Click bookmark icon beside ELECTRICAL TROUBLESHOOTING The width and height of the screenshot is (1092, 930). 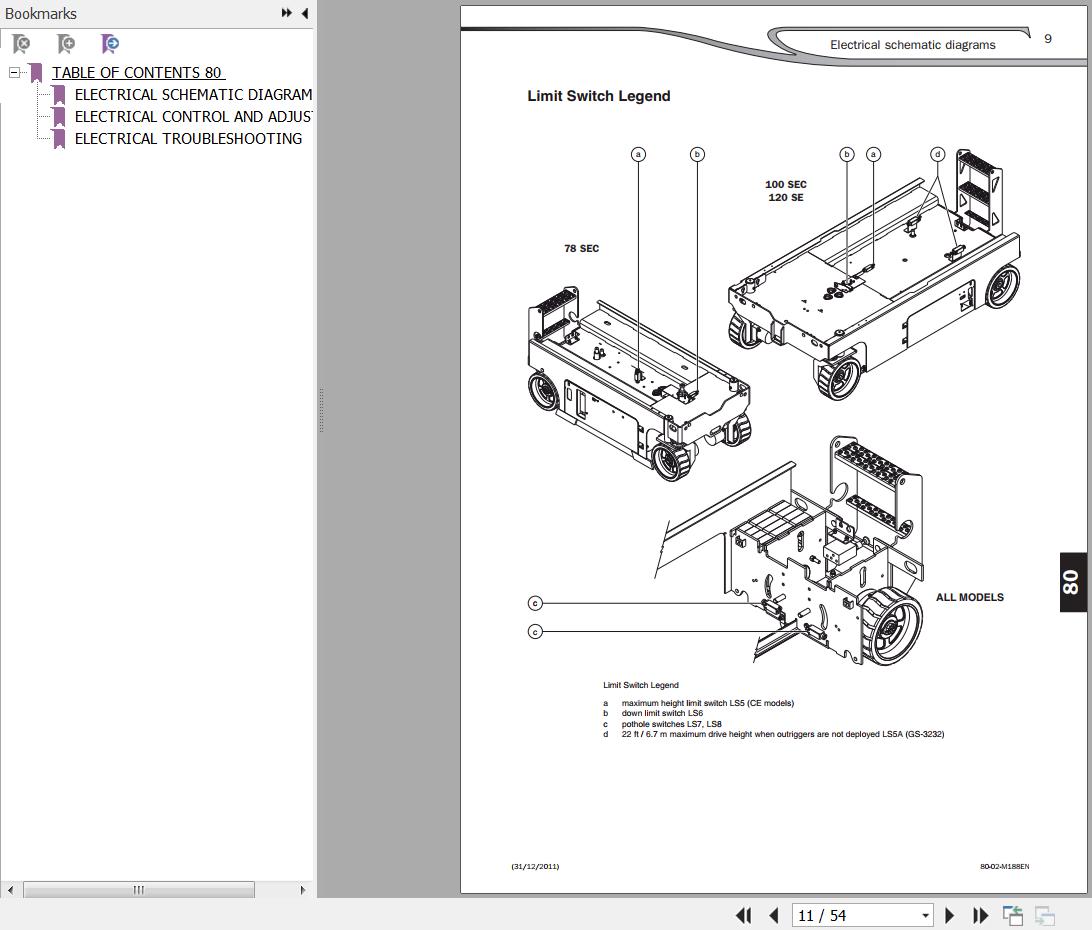(59, 139)
